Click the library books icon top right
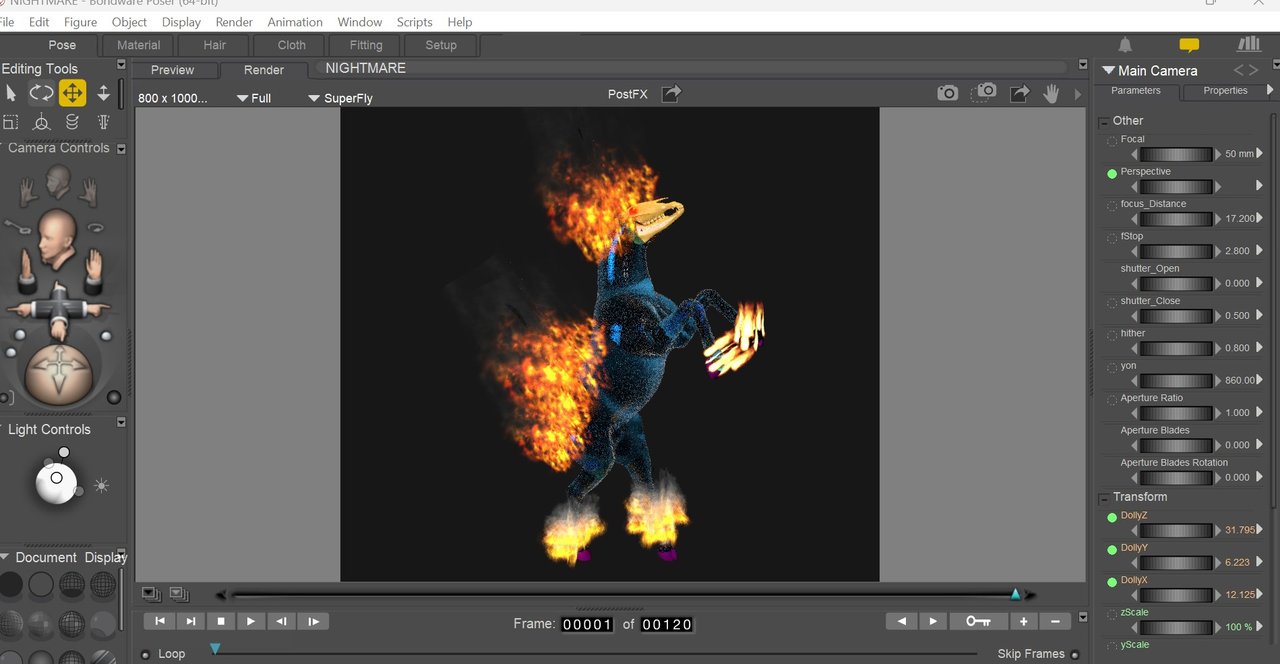The height and width of the screenshot is (664, 1280). pyautogui.click(x=1248, y=44)
